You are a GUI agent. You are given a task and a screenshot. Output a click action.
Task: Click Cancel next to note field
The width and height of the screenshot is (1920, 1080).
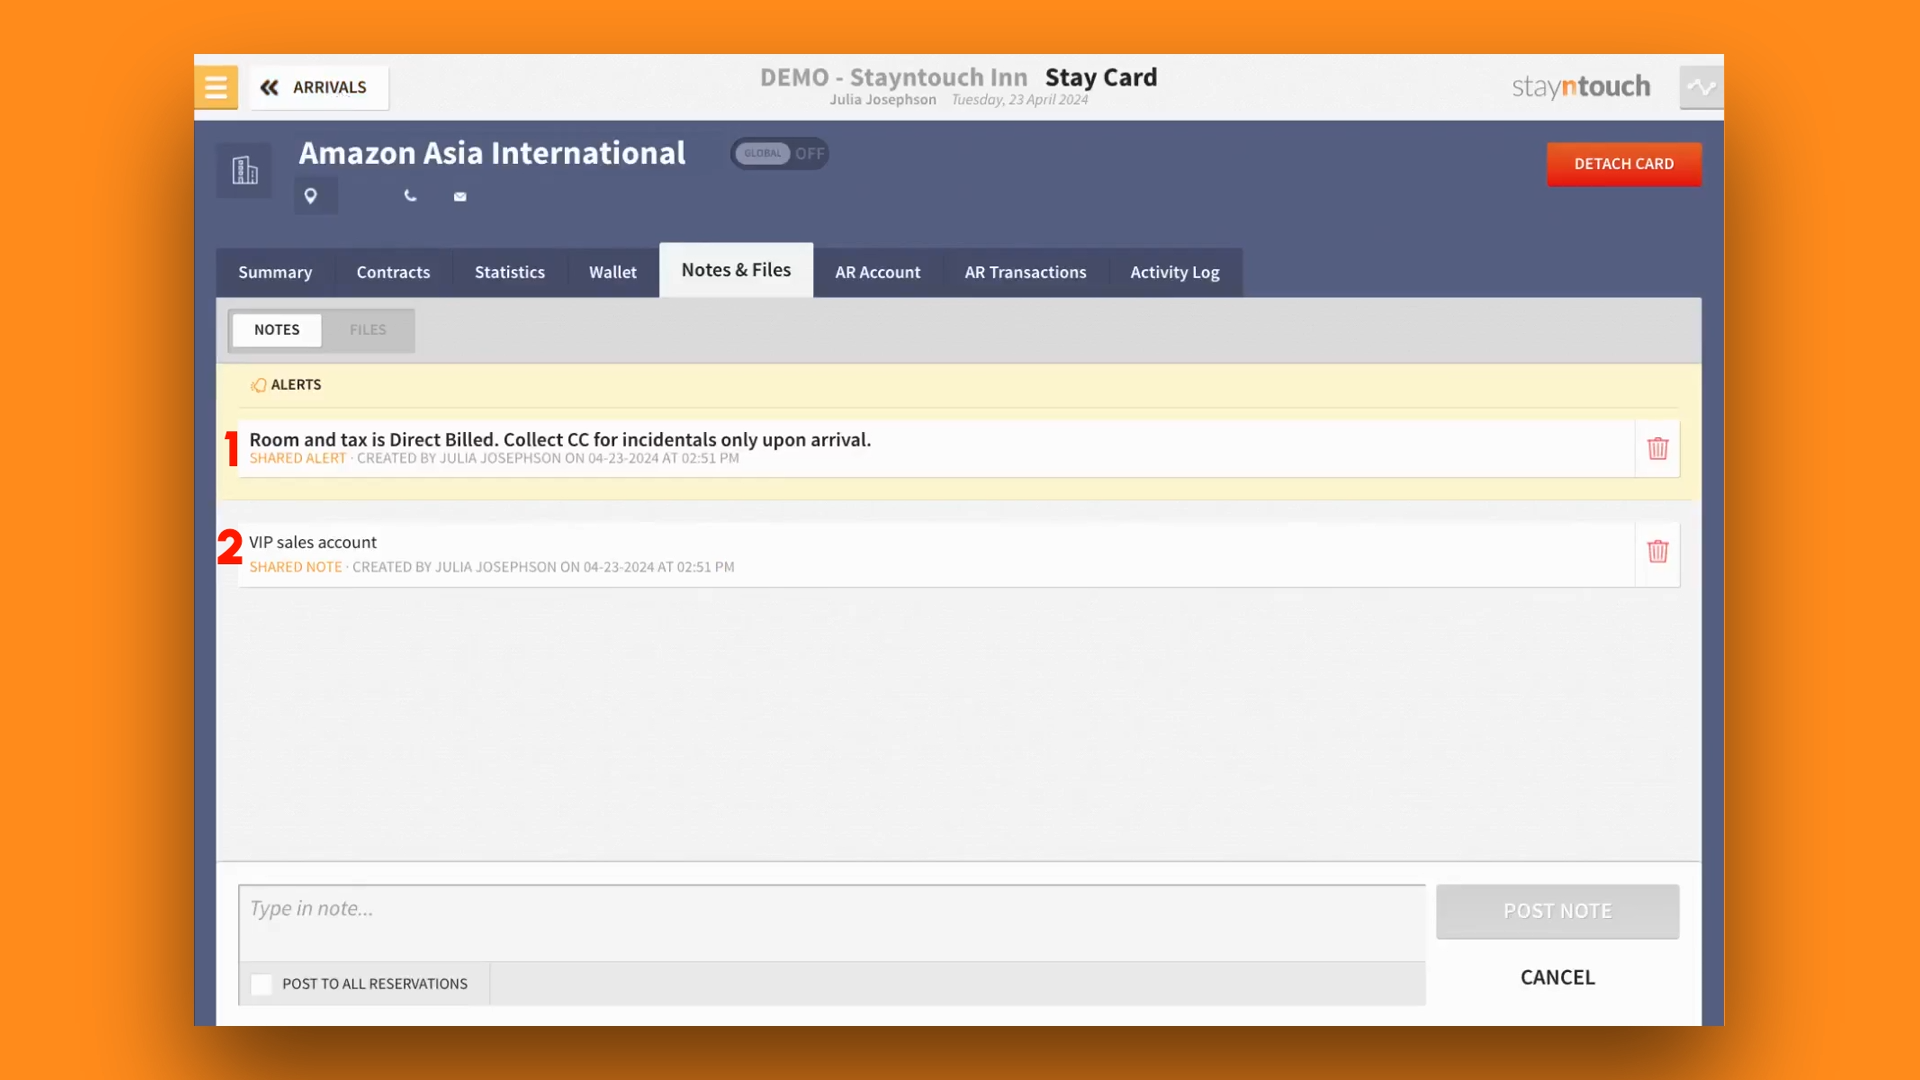[1557, 977]
